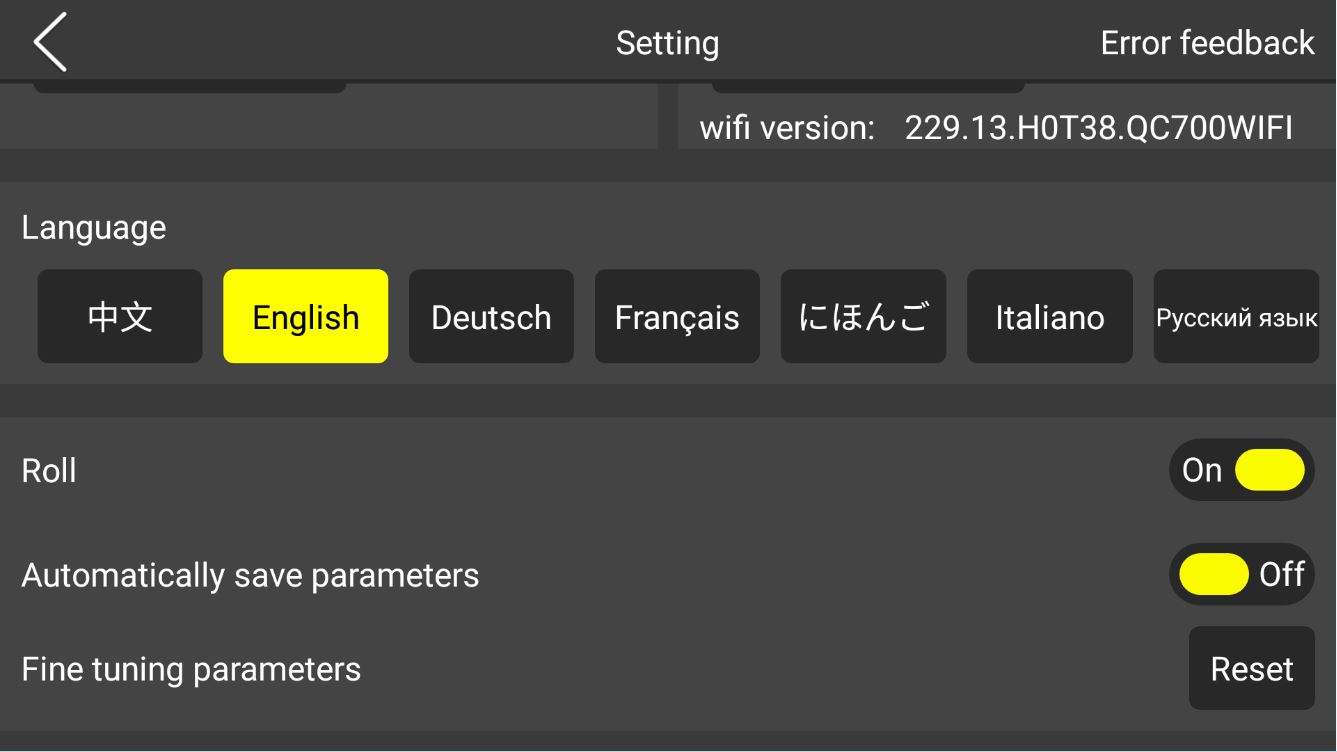The image size is (1337, 752).
Task: Pick the にほんご language option
Action: (x=863, y=316)
